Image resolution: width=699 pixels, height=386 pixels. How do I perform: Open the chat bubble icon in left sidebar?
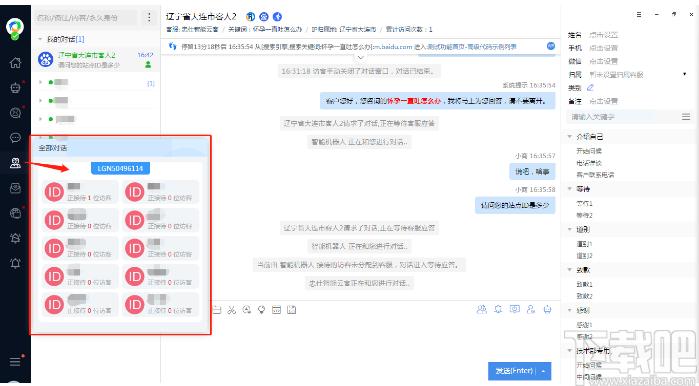(15, 138)
